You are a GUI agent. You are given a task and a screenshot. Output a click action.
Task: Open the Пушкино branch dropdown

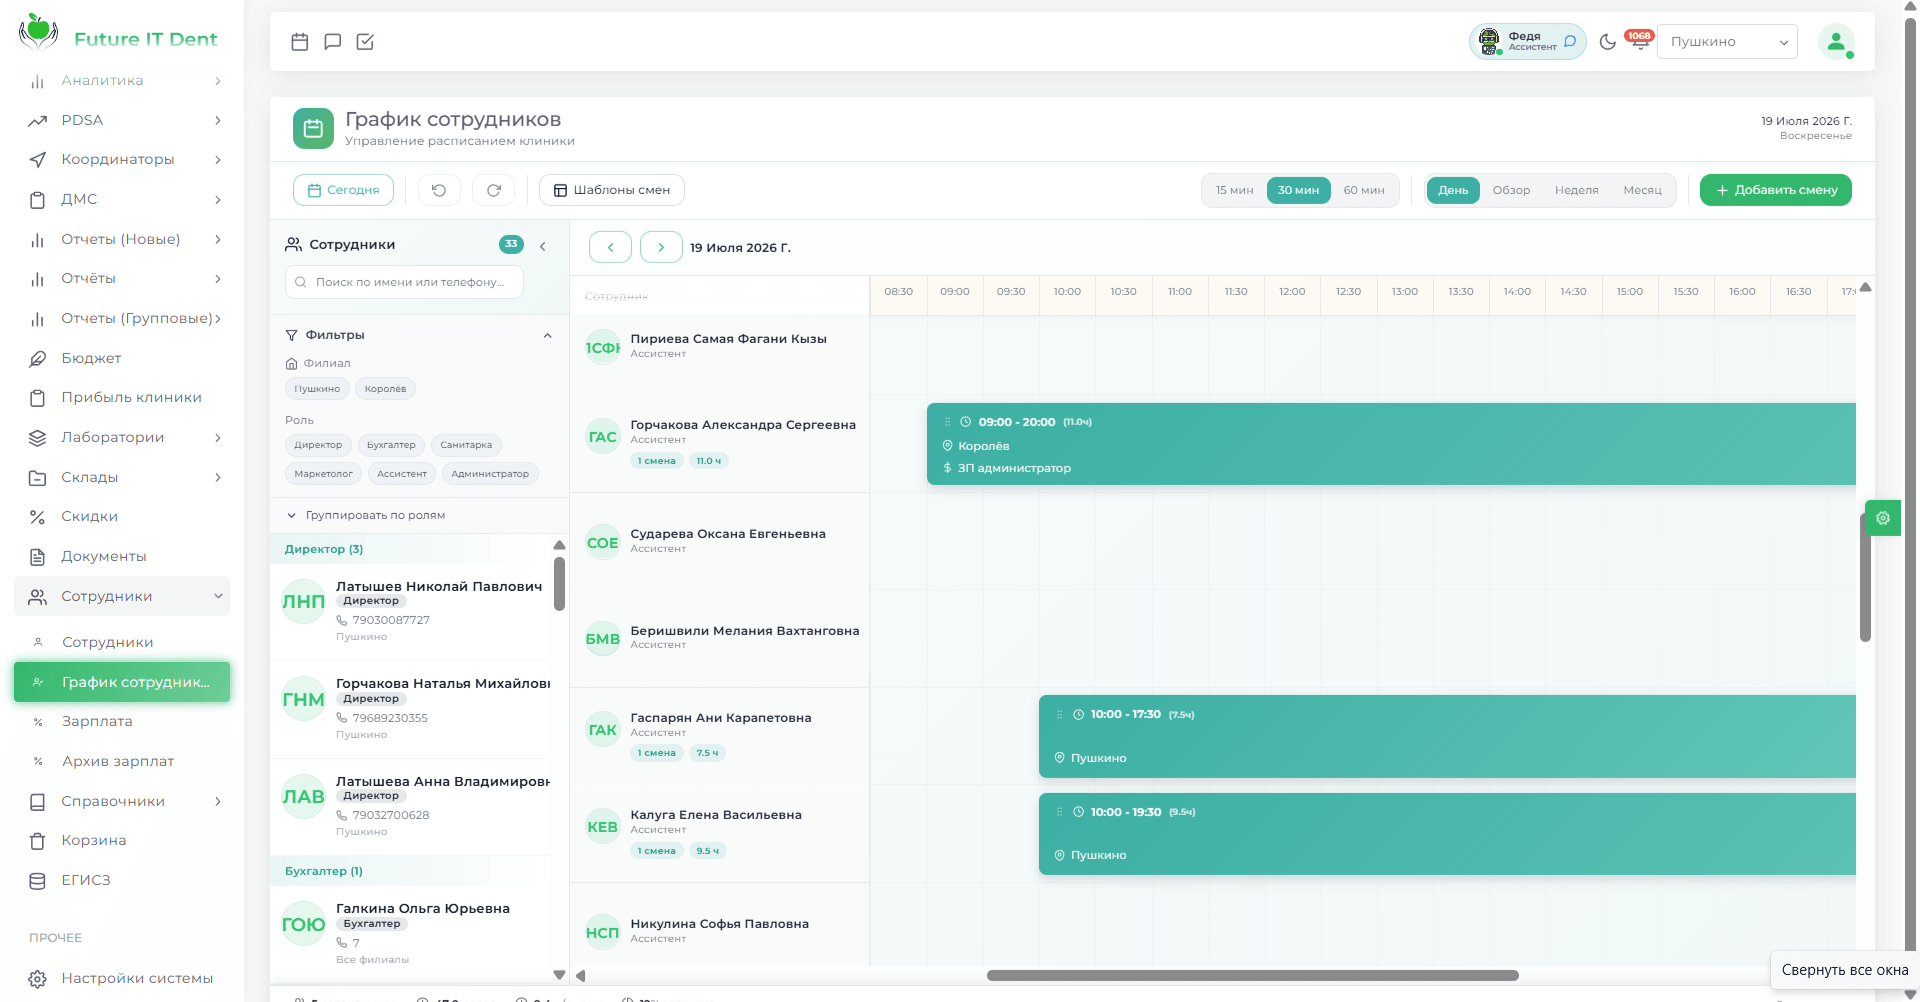(x=1727, y=42)
